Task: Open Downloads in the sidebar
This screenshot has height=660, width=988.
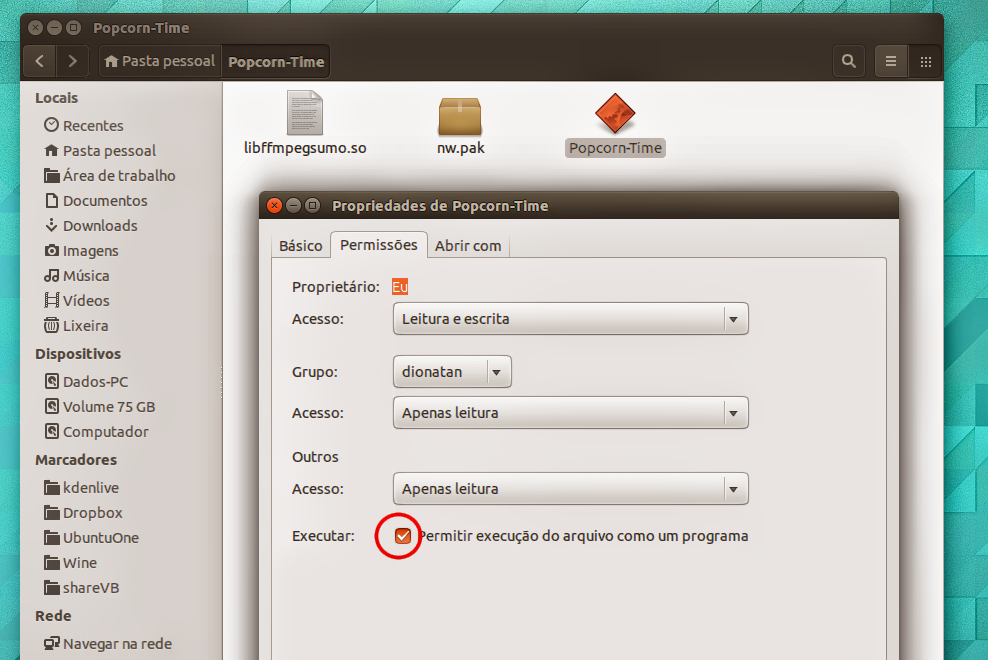Action: point(91,226)
